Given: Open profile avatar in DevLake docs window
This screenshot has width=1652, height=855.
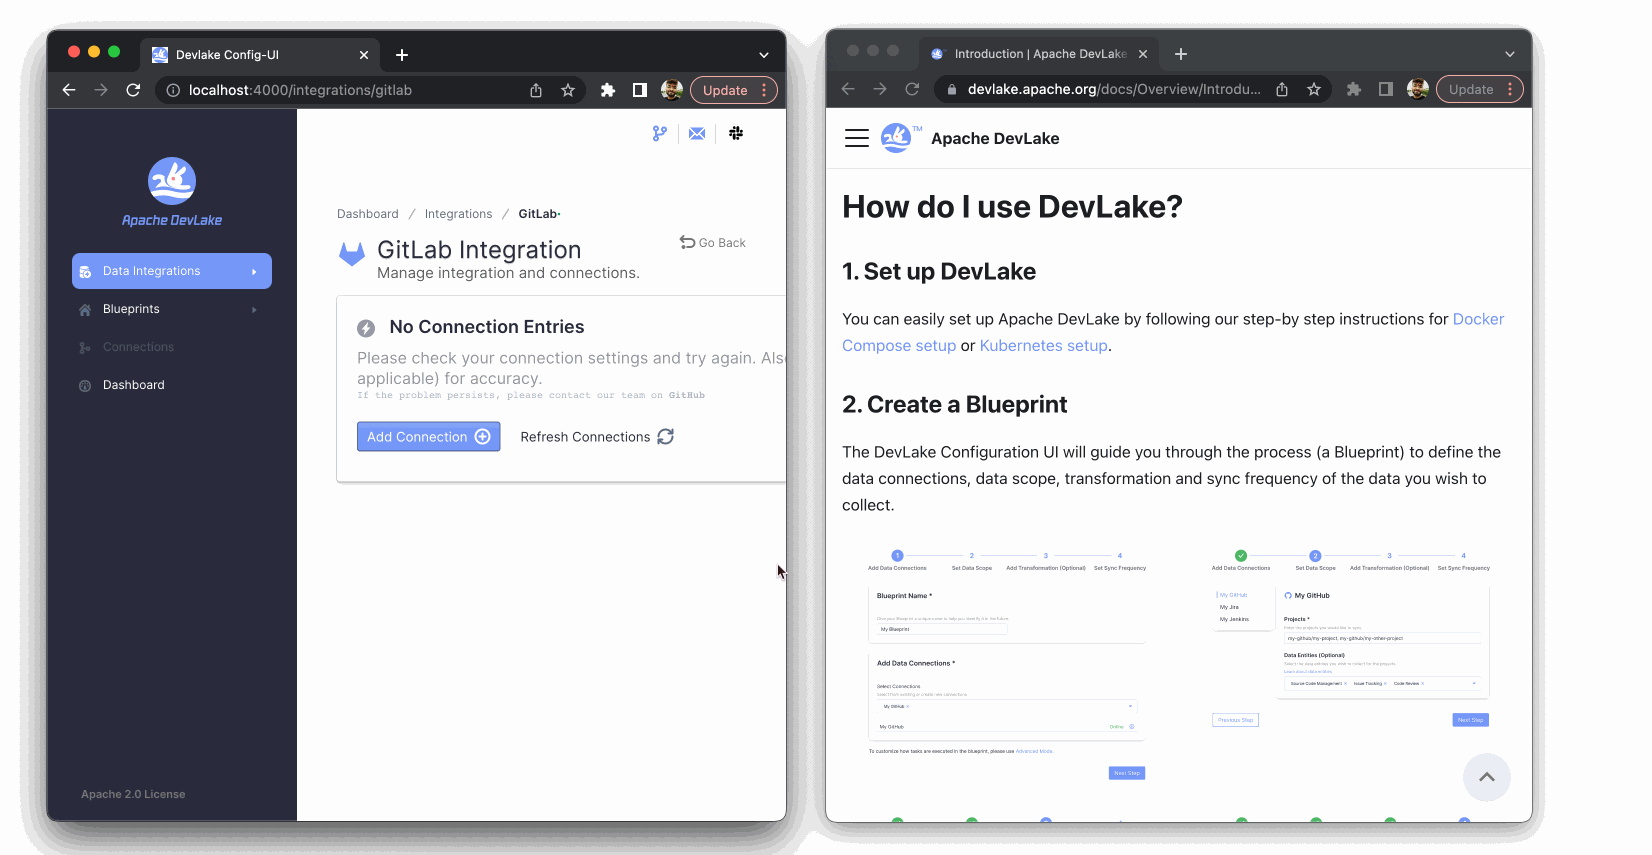Looking at the screenshot, I should [x=1418, y=89].
